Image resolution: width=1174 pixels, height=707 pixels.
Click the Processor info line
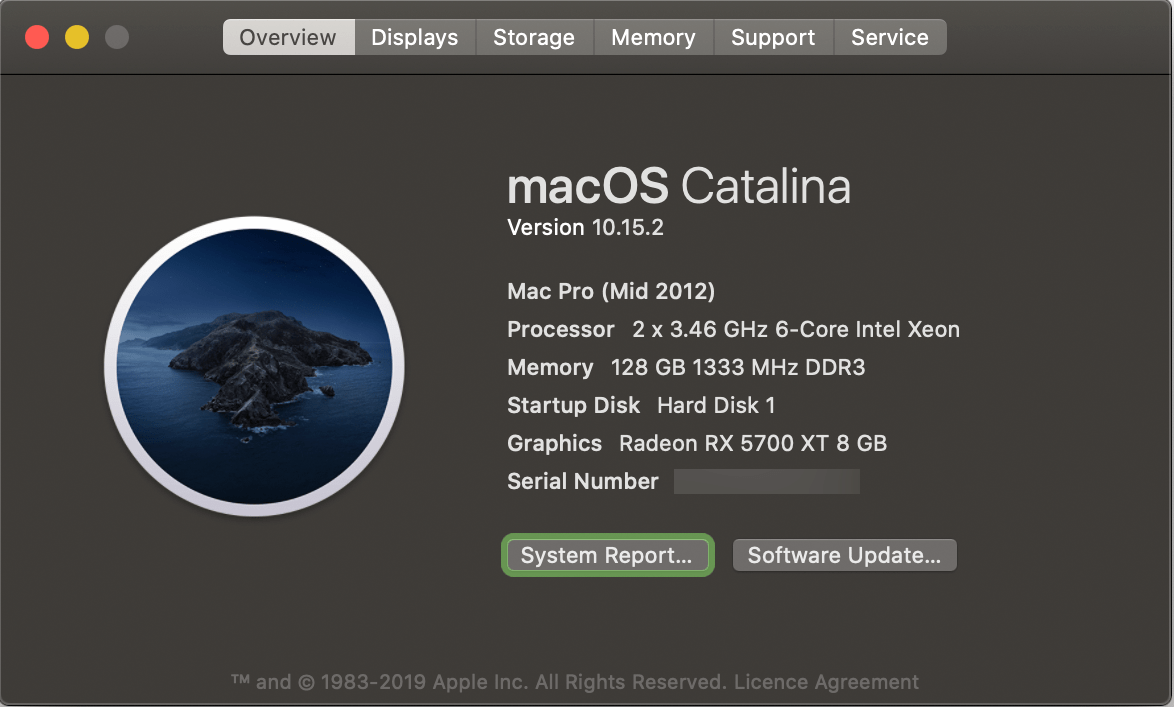[x=733, y=330]
